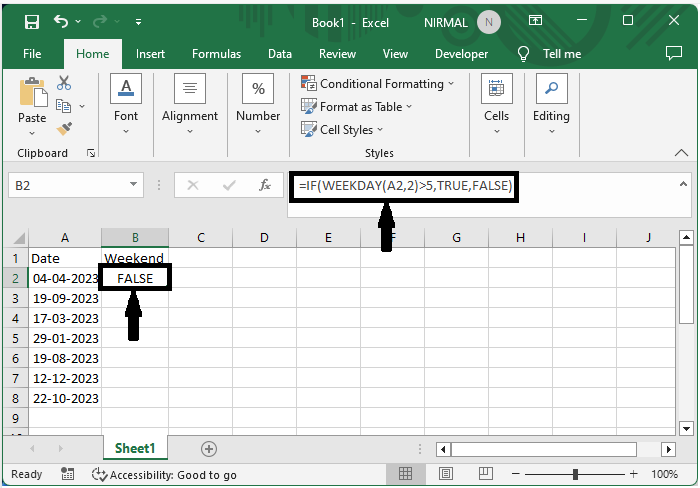This screenshot has height=488, width=700.
Task: Undo the last action
Action: [x=61, y=21]
